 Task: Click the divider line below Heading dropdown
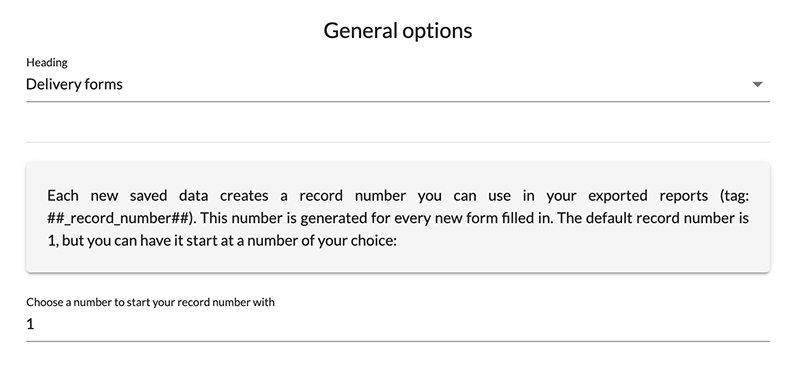pos(397,142)
